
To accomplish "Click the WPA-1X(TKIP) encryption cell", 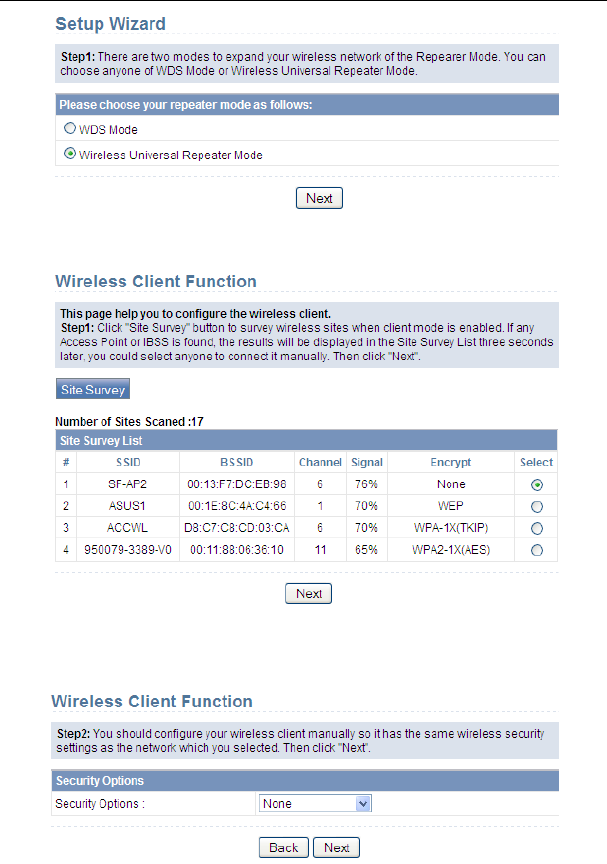I will [x=451, y=528].
